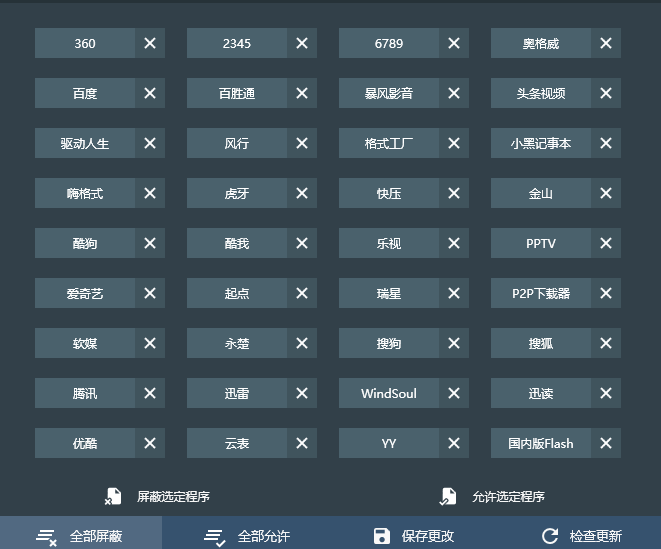
Task: Select the 国内版Flash program tile
Action: coord(541,443)
